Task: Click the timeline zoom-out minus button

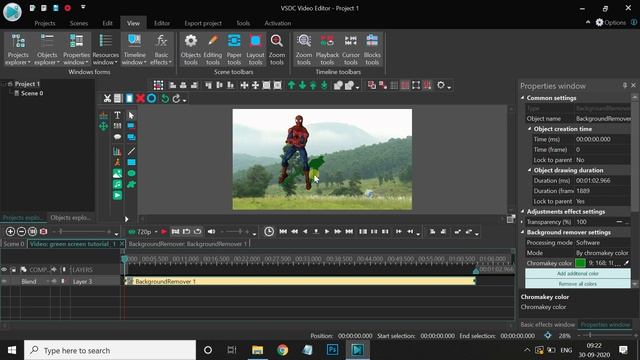Action: tap(21, 231)
